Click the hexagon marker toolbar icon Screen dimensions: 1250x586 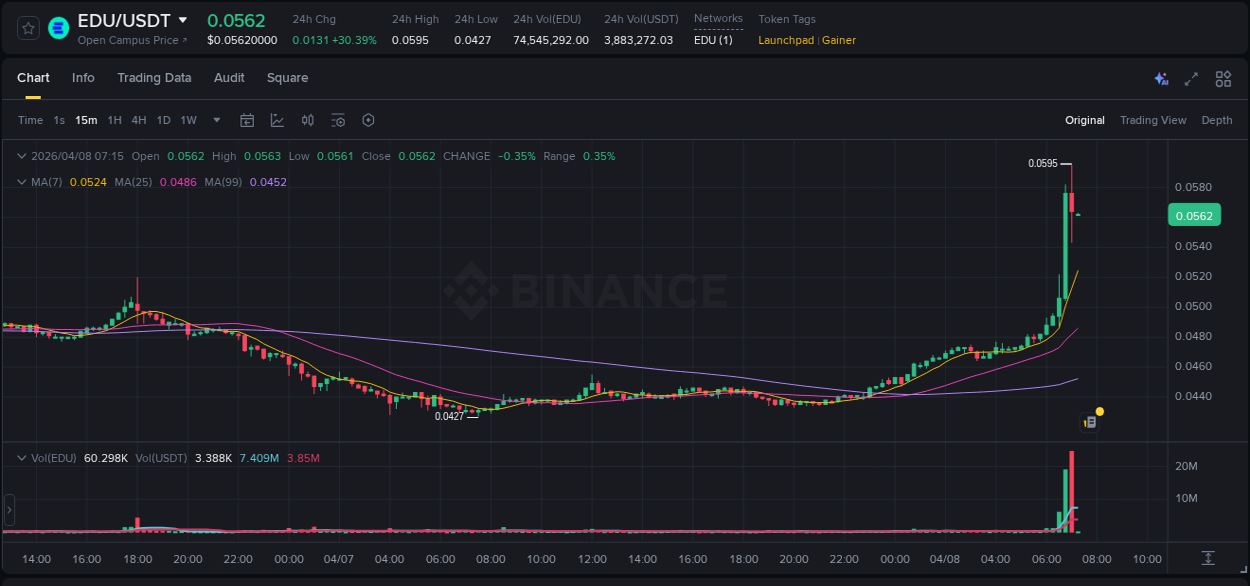pyautogui.click(x=368, y=120)
